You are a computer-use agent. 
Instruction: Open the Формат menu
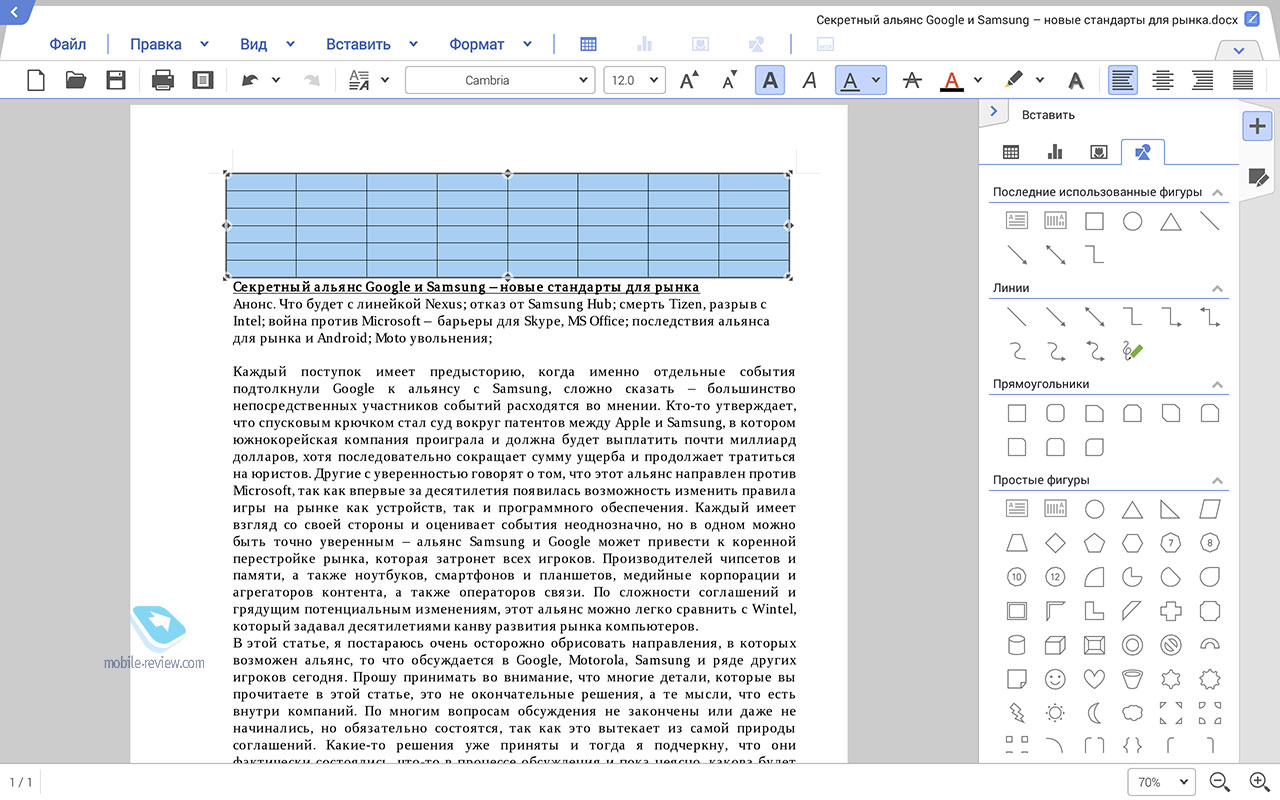point(477,44)
